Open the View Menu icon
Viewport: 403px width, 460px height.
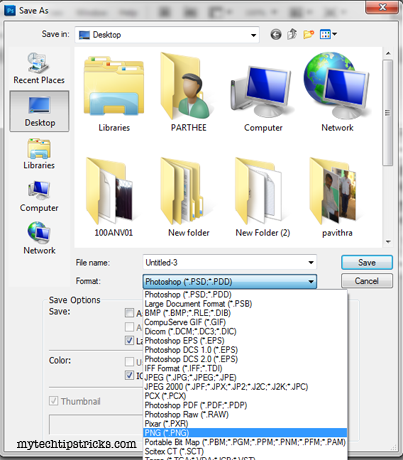click(328, 34)
